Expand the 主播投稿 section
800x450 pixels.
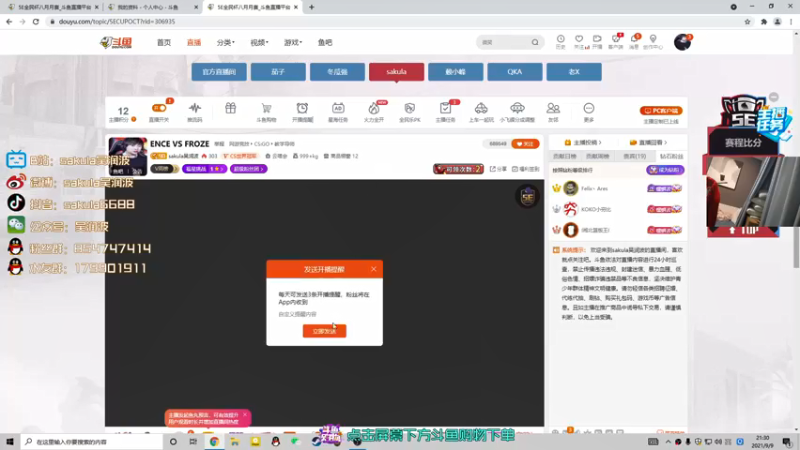point(583,142)
